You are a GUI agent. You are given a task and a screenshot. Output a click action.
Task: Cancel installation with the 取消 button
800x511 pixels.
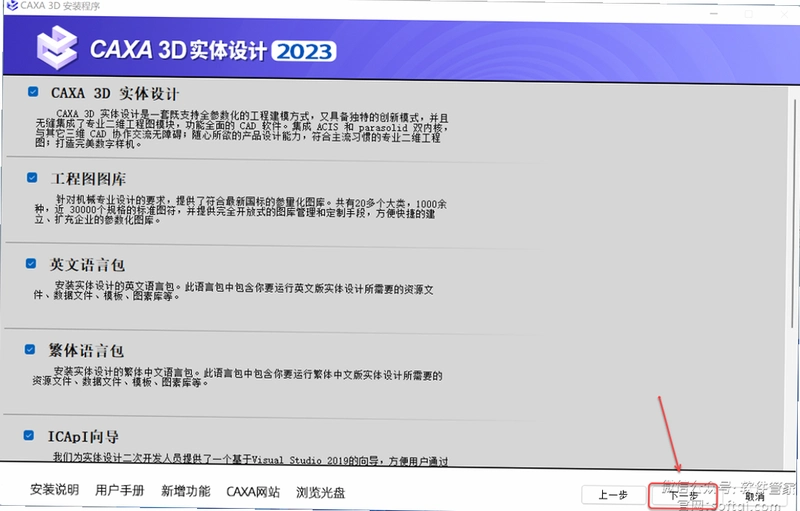point(754,496)
